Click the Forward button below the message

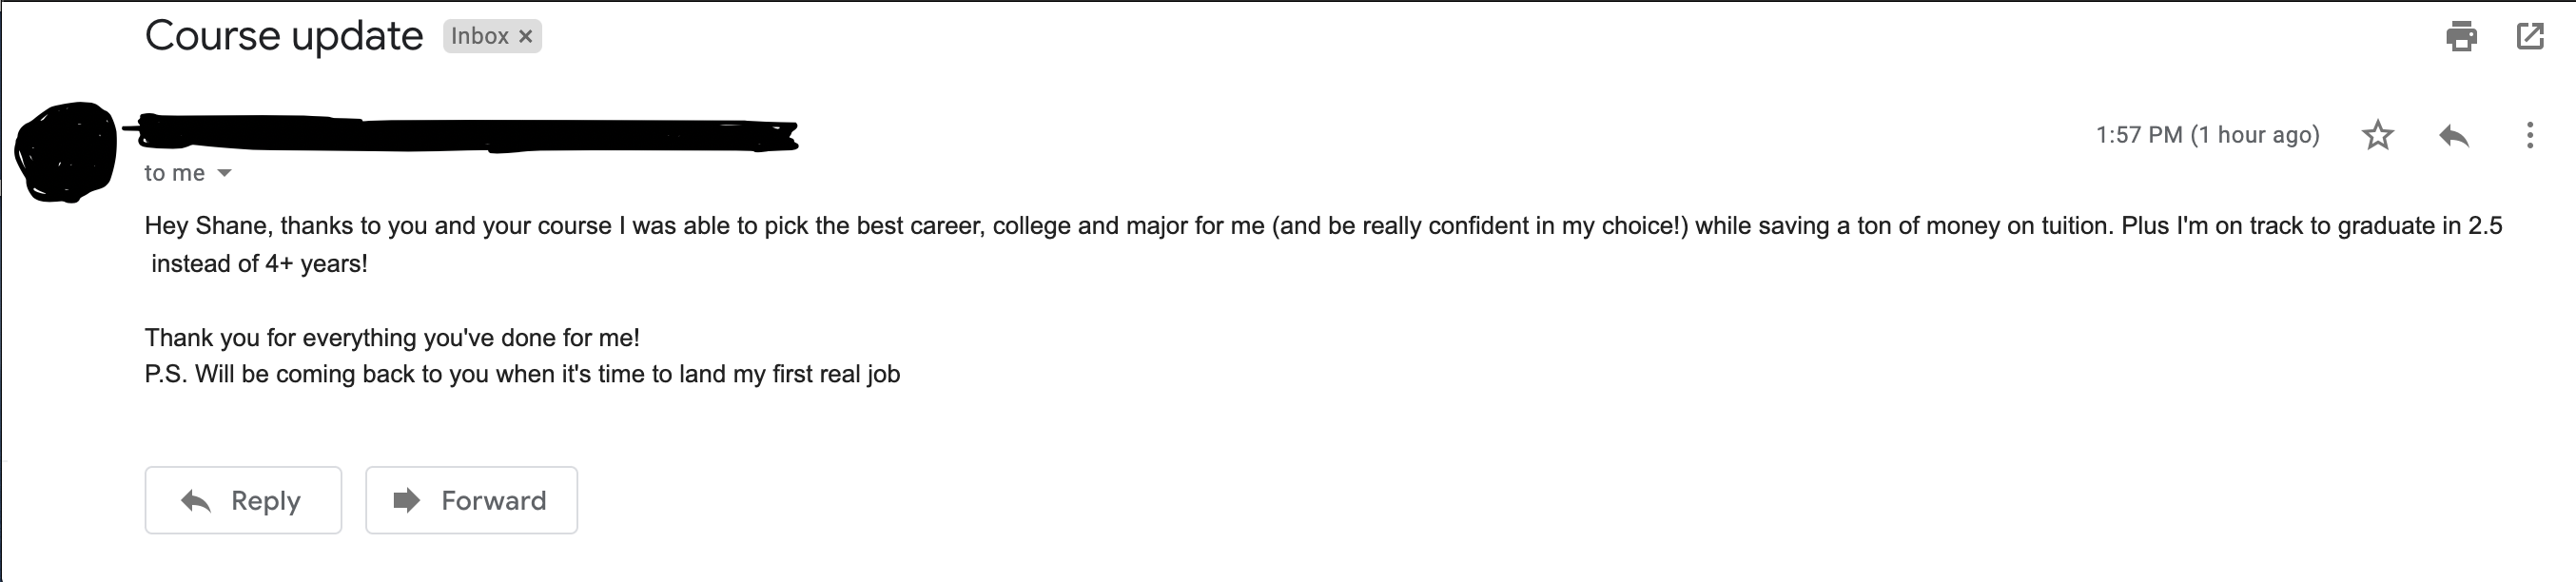tap(471, 500)
